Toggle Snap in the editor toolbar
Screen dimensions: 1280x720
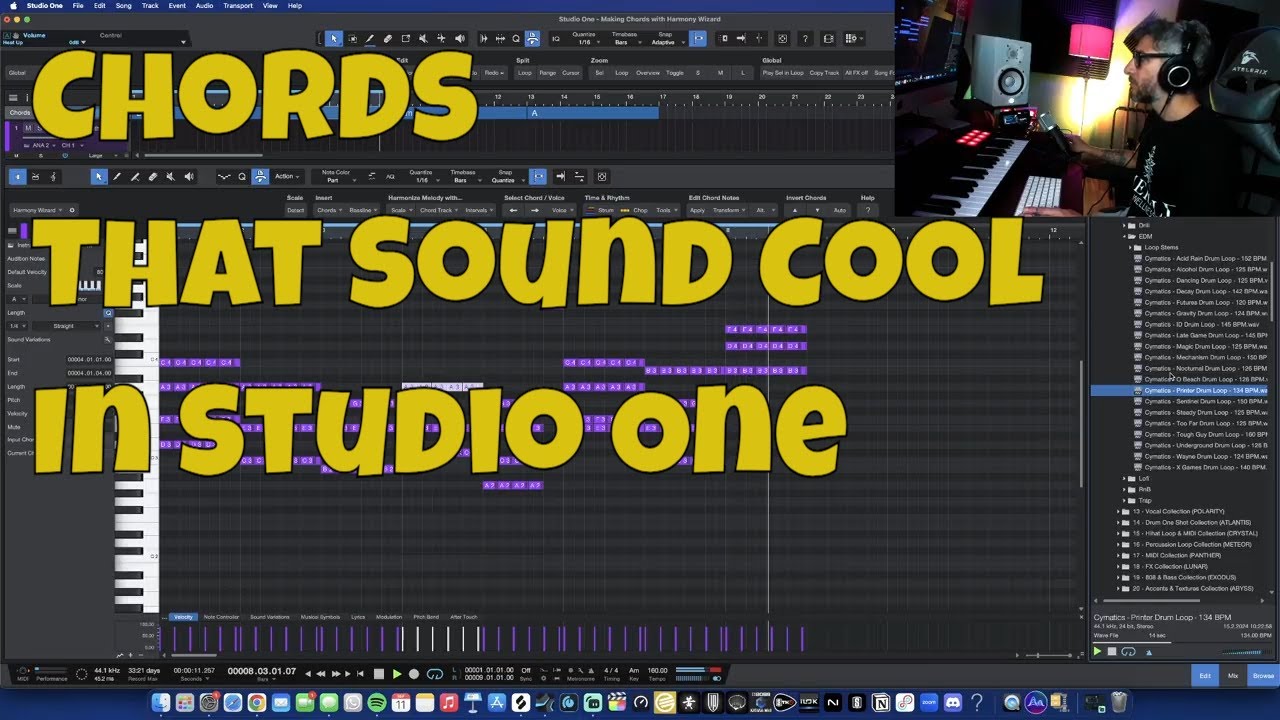tap(538, 177)
